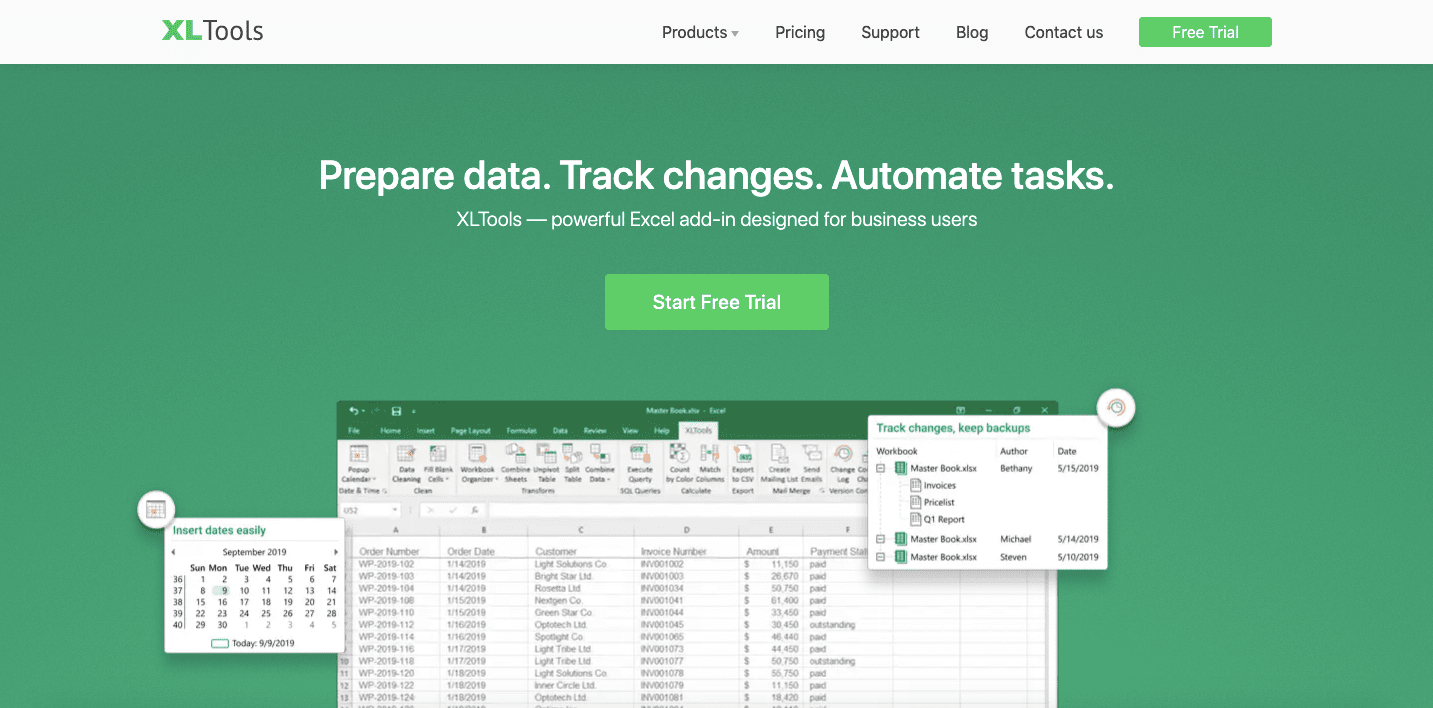This screenshot has width=1433, height=708.
Task: Click the round version history badge icon
Action: 1116,407
